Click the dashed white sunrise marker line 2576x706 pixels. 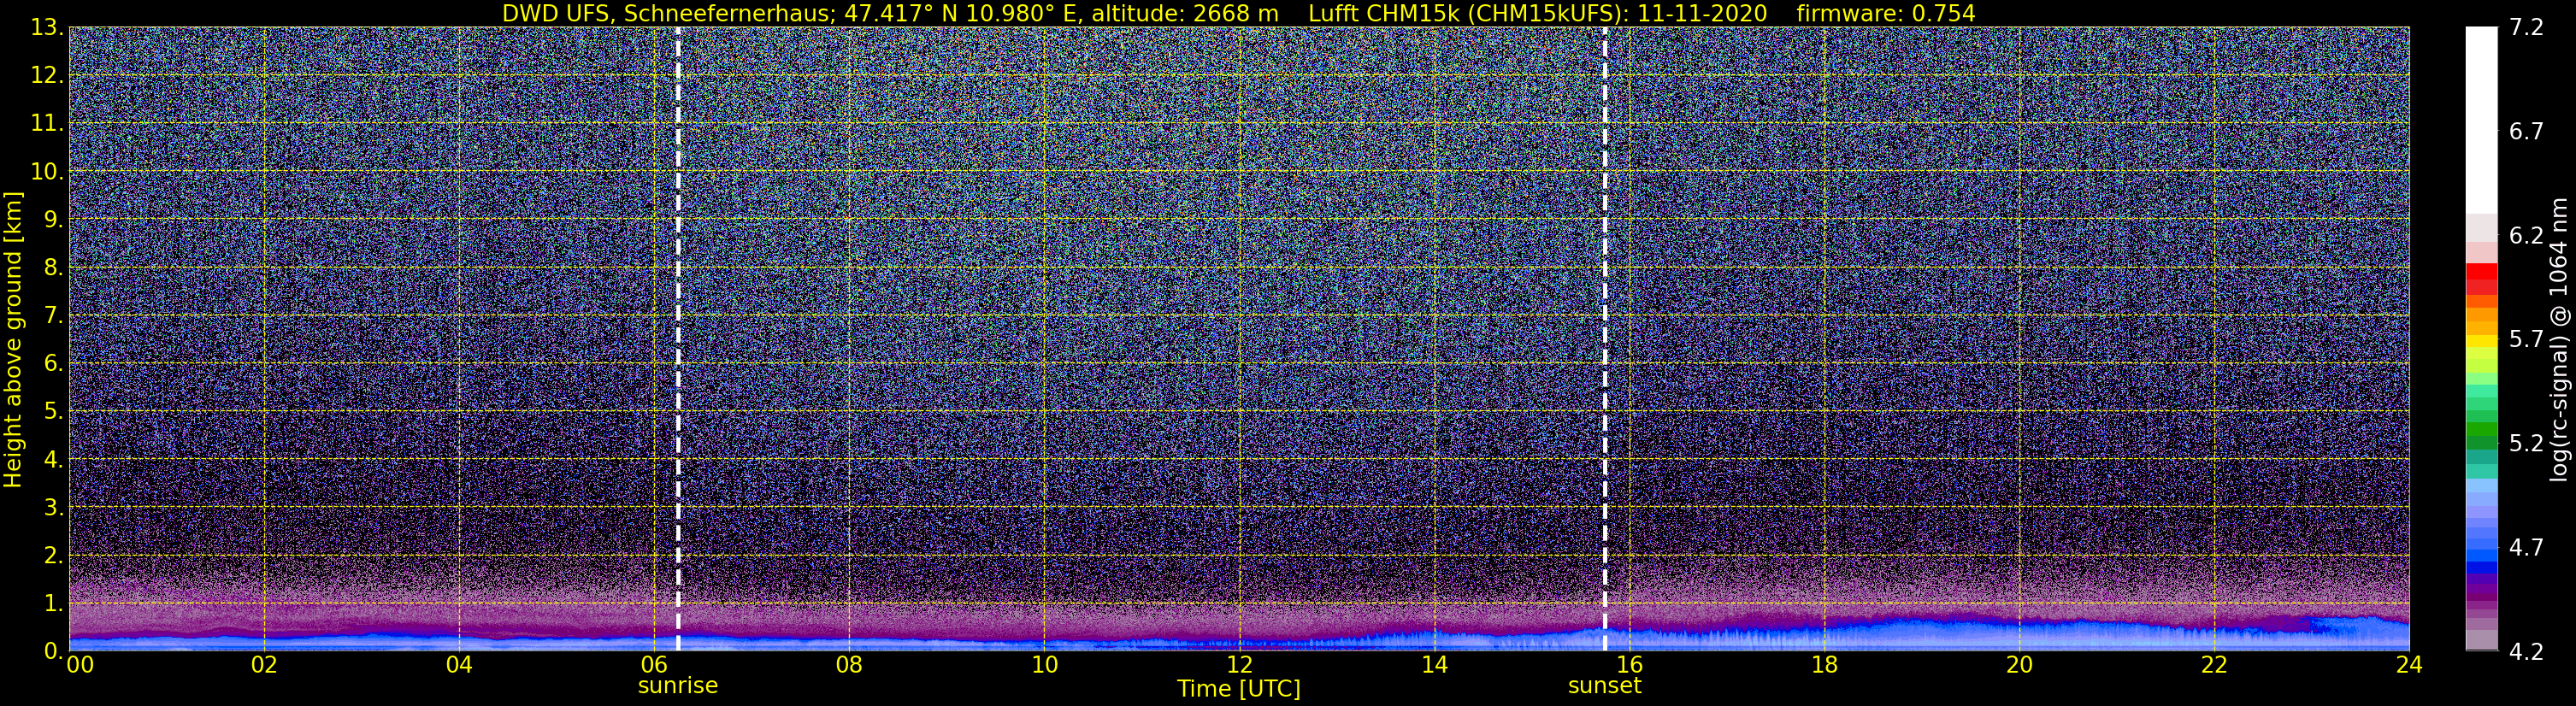(x=678, y=338)
